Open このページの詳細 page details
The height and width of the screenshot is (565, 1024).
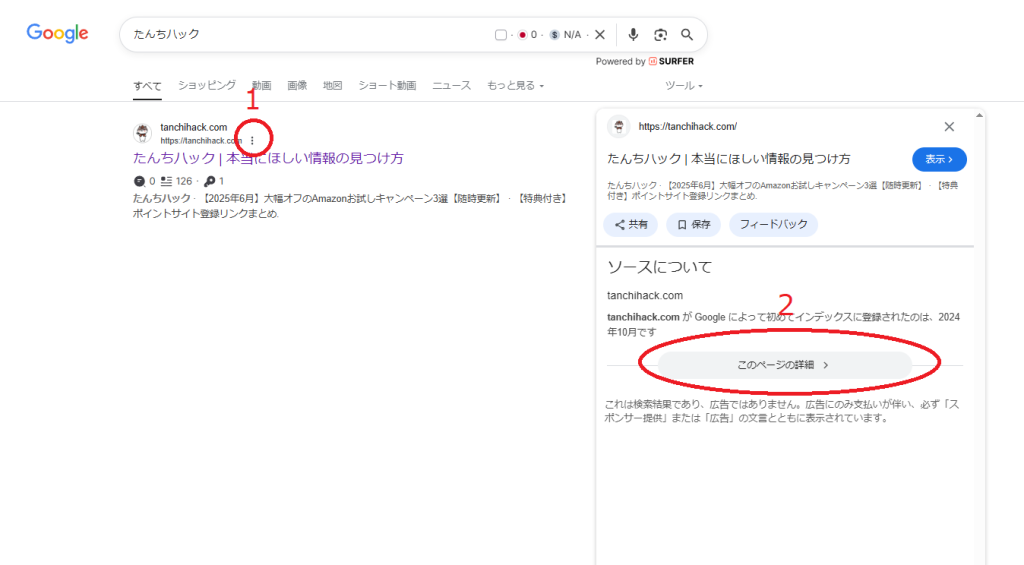coord(784,365)
